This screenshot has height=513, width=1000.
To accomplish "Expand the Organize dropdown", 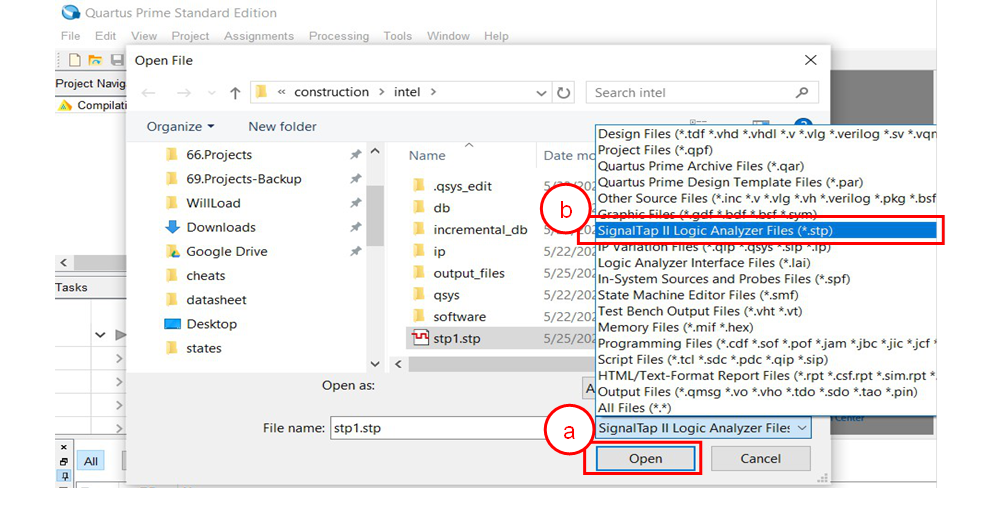I will point(180,126).
